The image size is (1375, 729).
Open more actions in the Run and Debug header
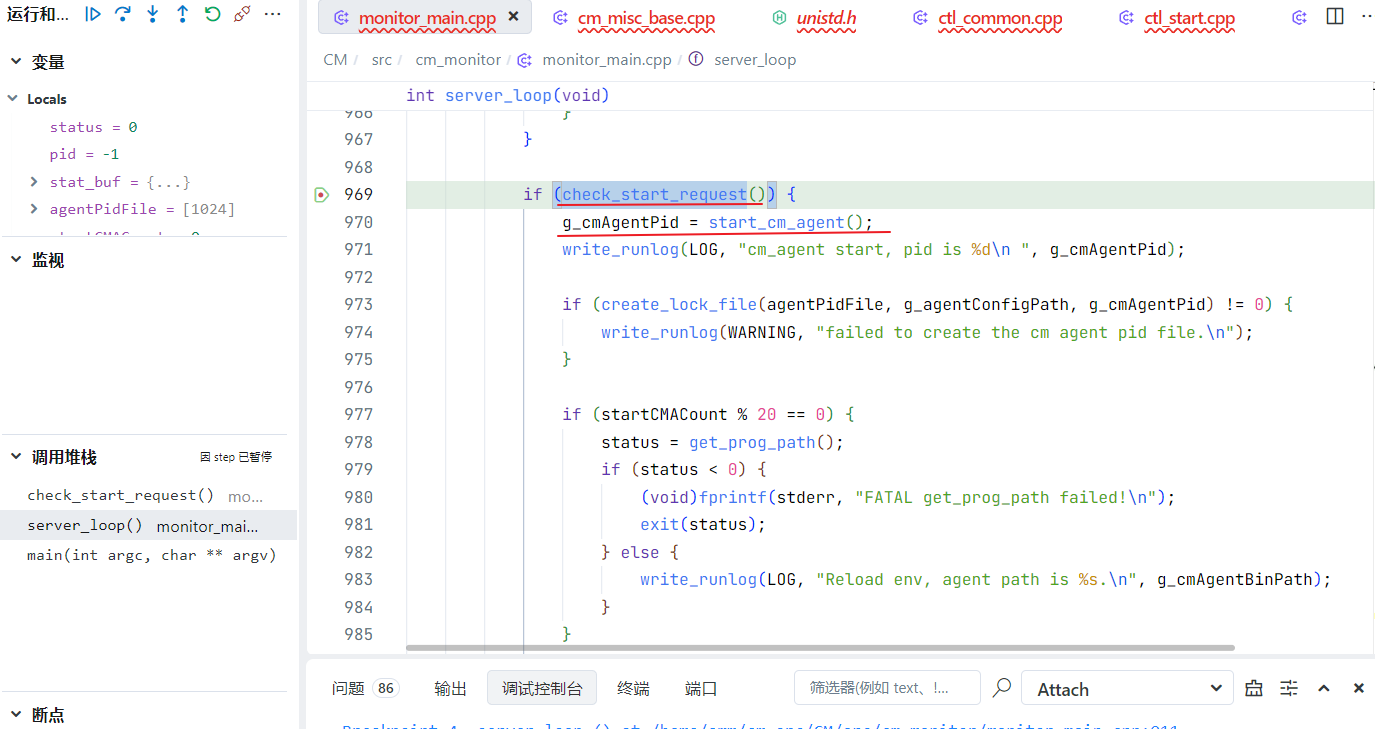click(x=272, y=14)
